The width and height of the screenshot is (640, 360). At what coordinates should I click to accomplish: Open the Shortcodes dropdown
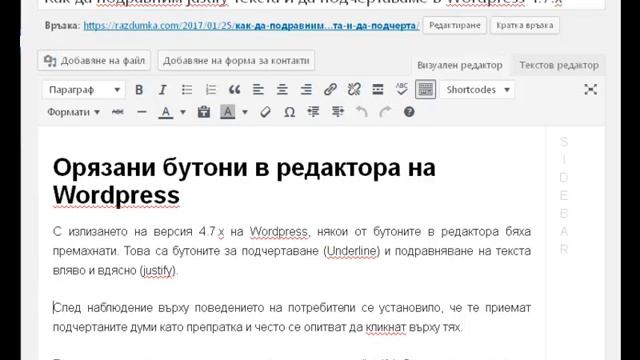477,90
